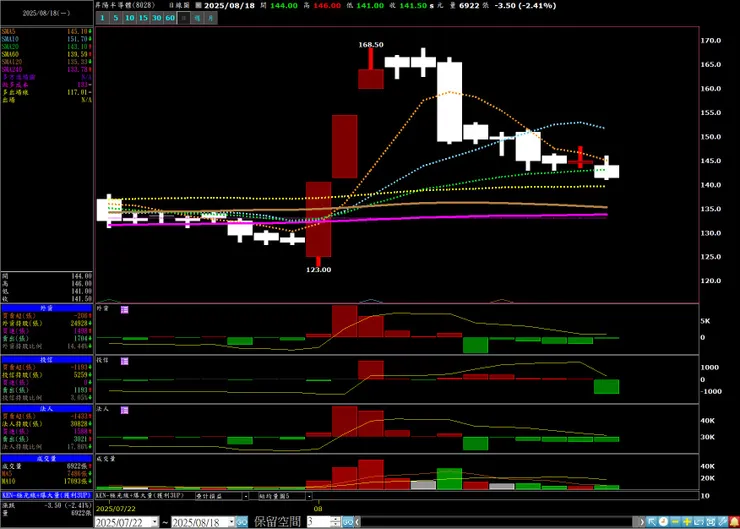This screenshot has width=740, height=529.
Task: Click the 2025/08/18 date box at top left
Action: 47,13
